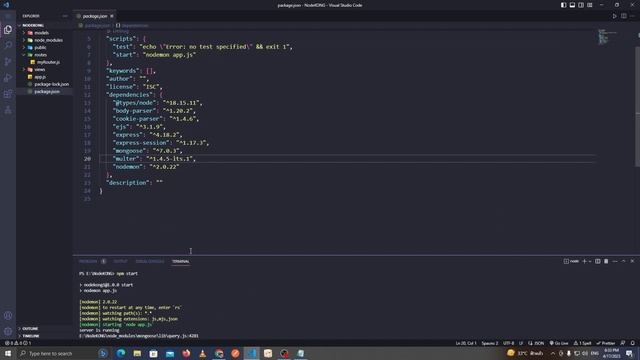This screenshot has width=640, height=360.
Task: Click the feedback icon in status bar
Action: (x=623, y=343)
